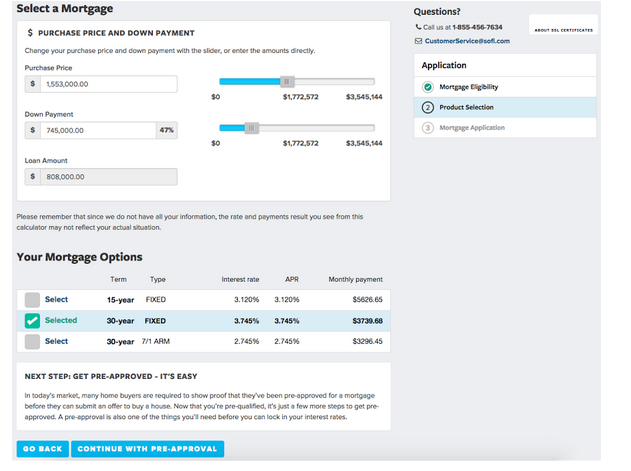Click the About SSL Certificates badge
Screen dimensions: 631x471
click(563, 25)
